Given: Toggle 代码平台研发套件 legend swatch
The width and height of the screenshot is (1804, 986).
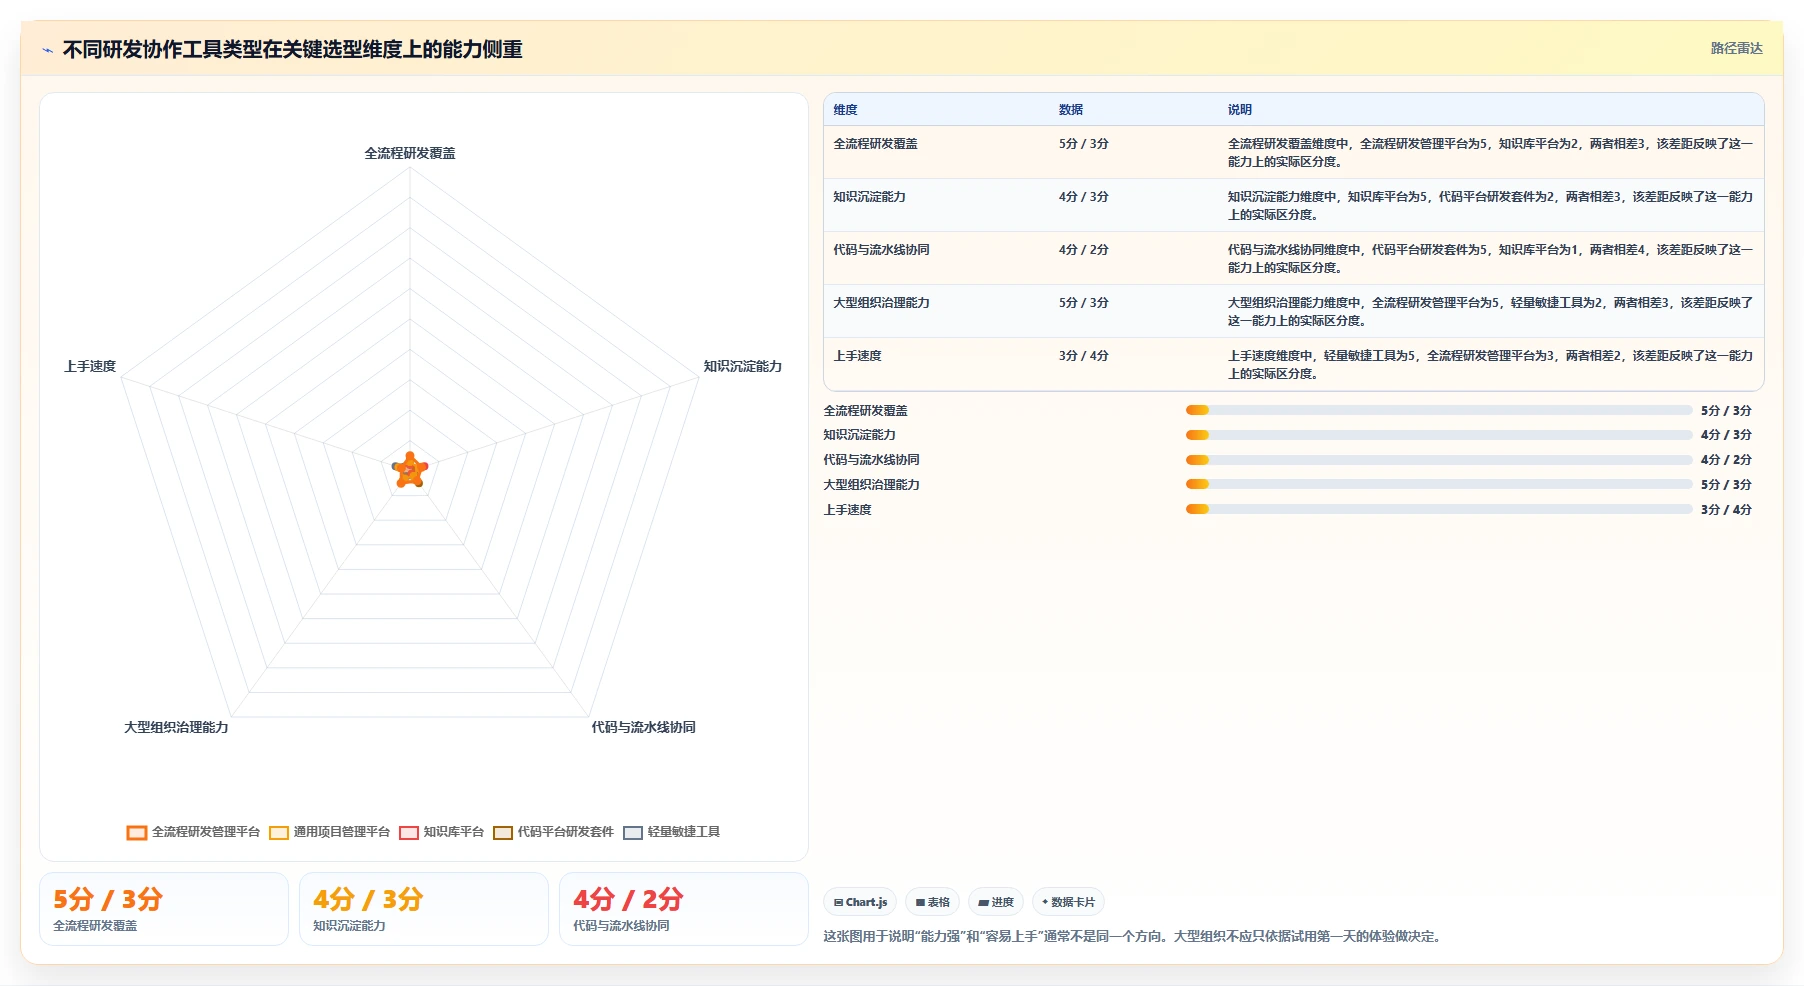Looking at the screenshot, I should 503,832.
